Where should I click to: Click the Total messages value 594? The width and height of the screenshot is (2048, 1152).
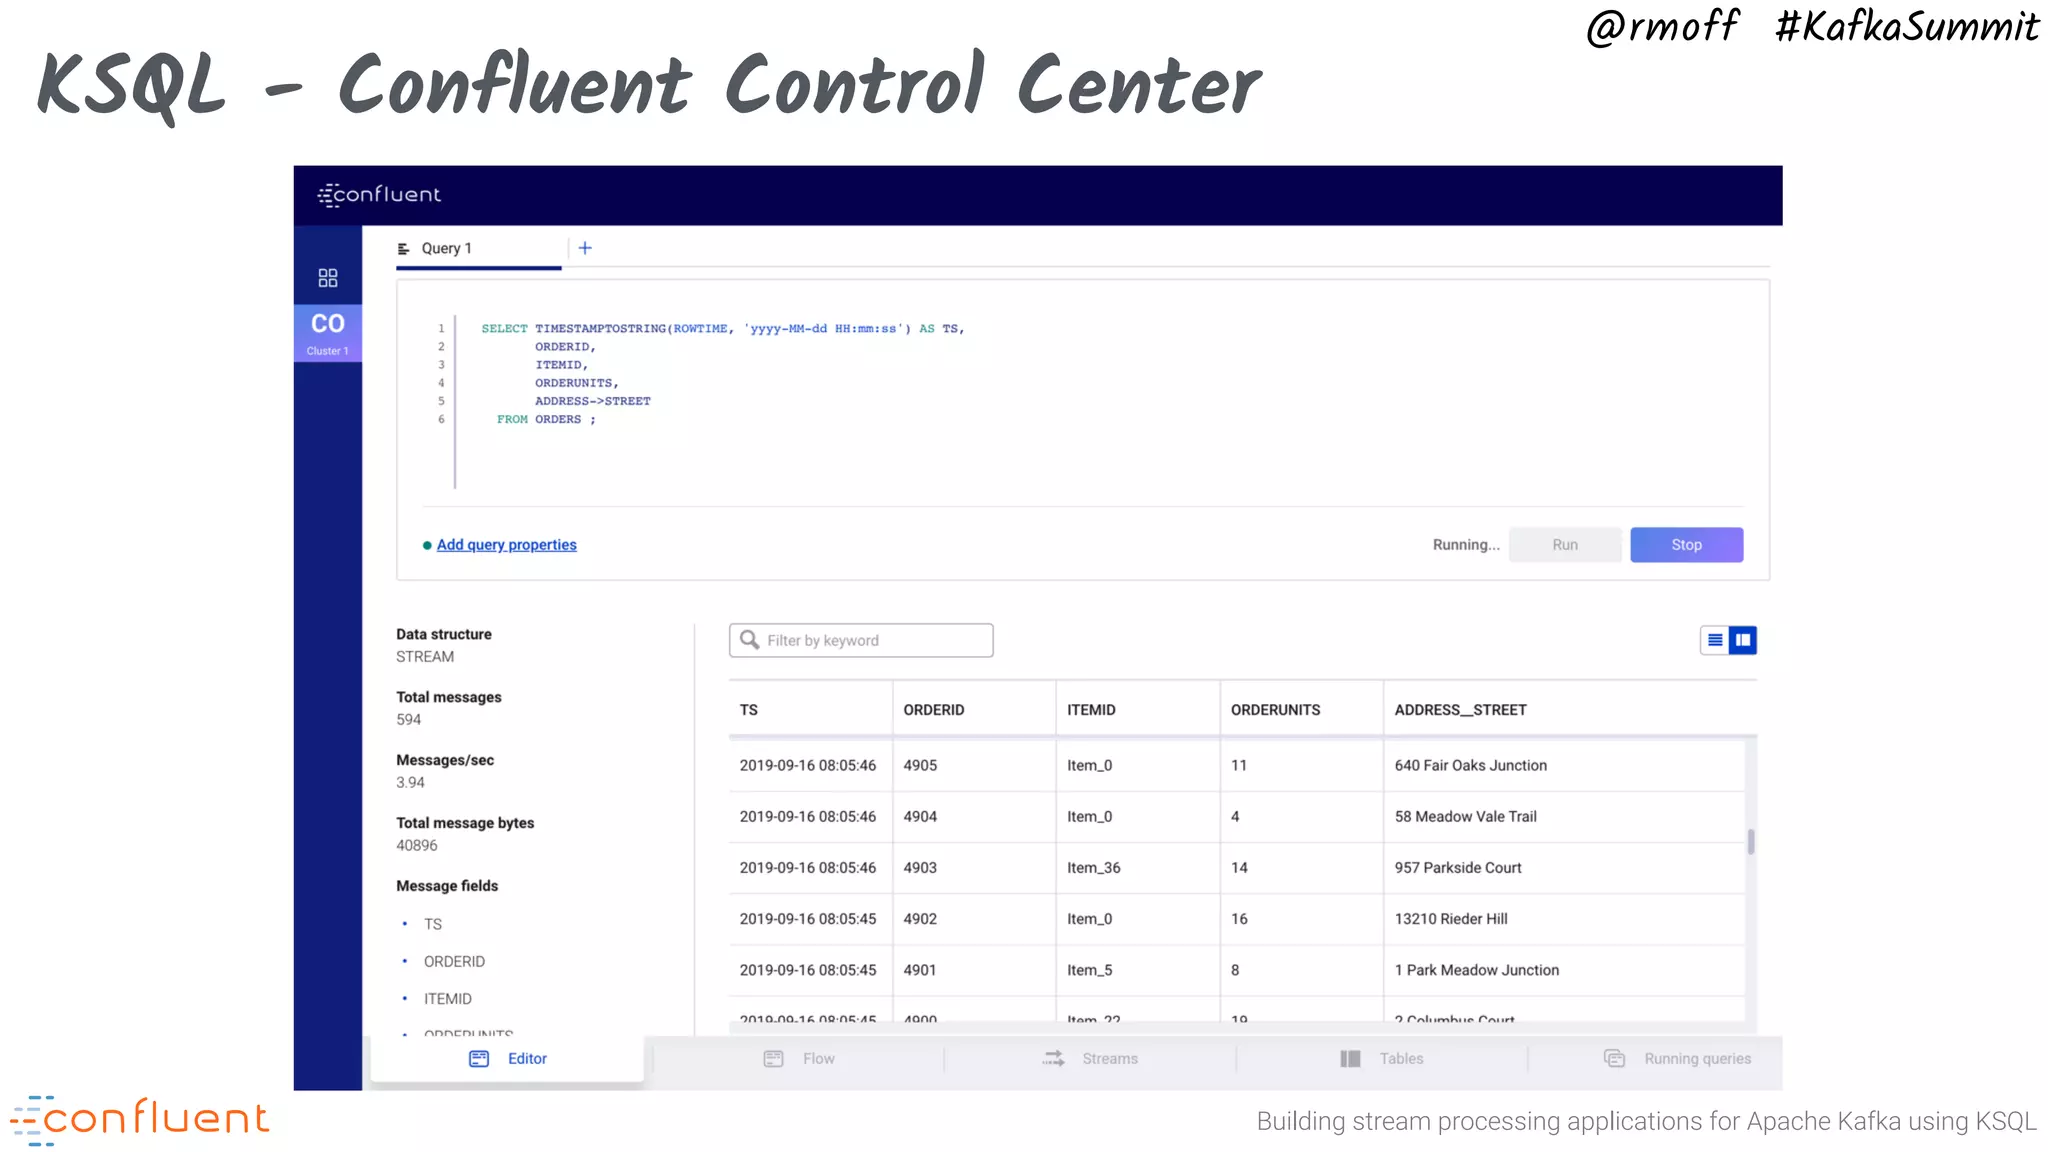click(x=408, y=720)
